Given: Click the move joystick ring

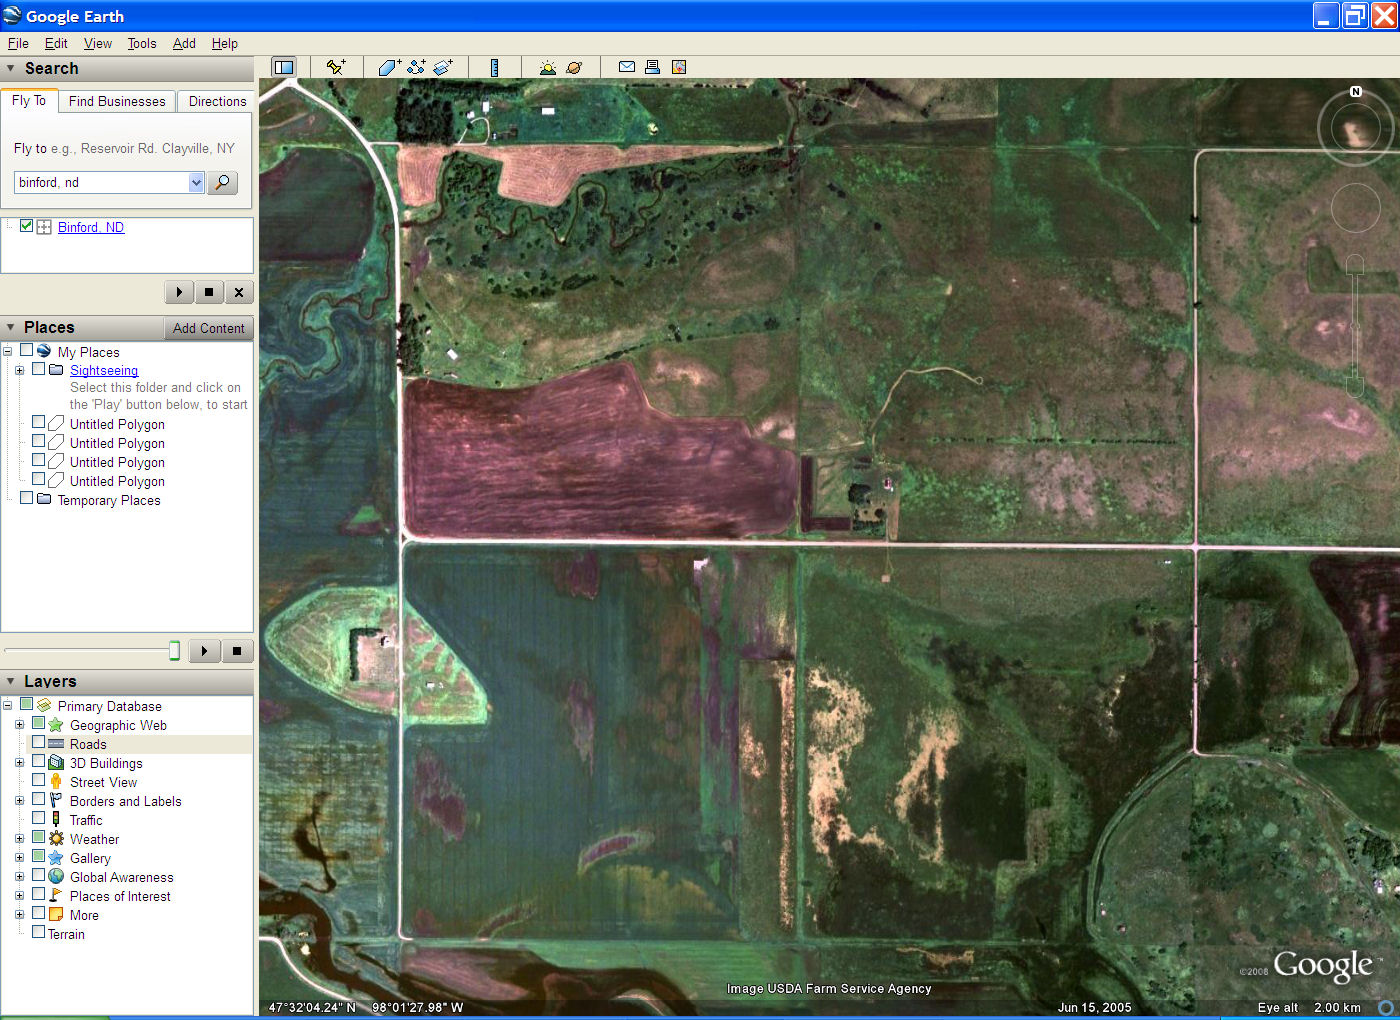Looking at the screenshot, I should point(1355,208).
